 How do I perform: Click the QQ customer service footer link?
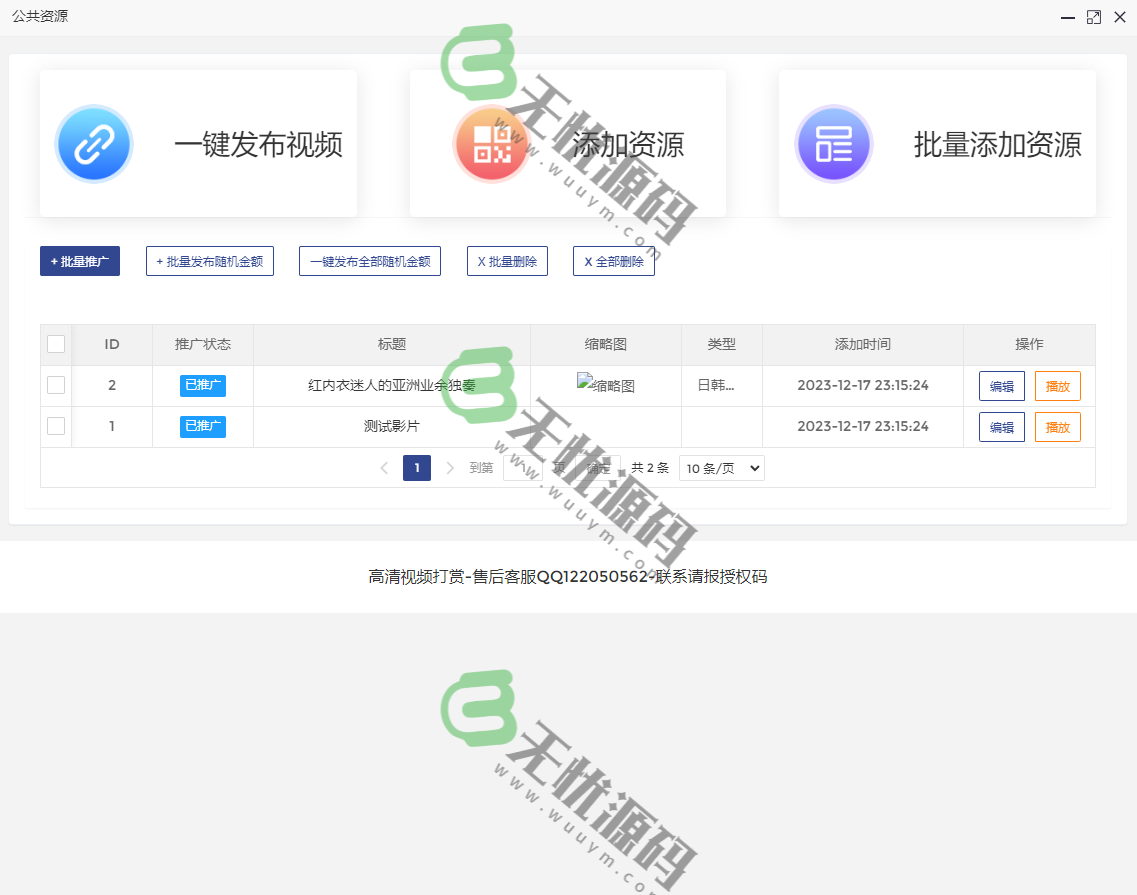click(x=568, y=576)
